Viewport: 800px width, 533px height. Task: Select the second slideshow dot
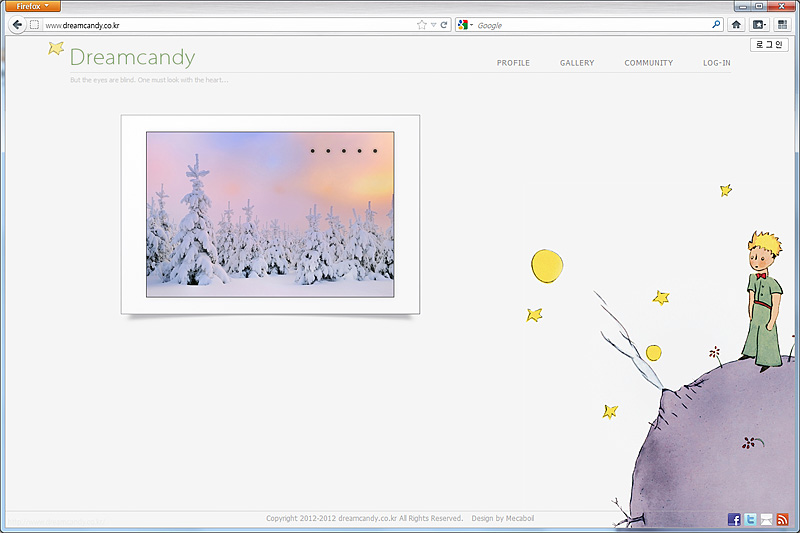pos(328,151)
